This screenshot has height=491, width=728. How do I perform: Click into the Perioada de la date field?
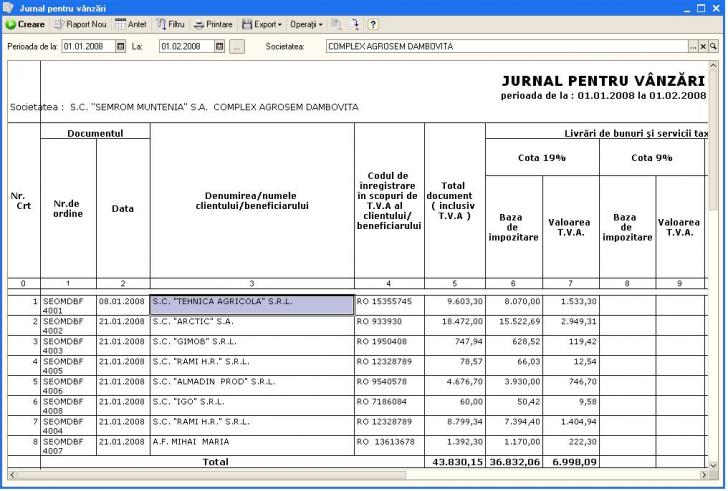pos(88,46)
